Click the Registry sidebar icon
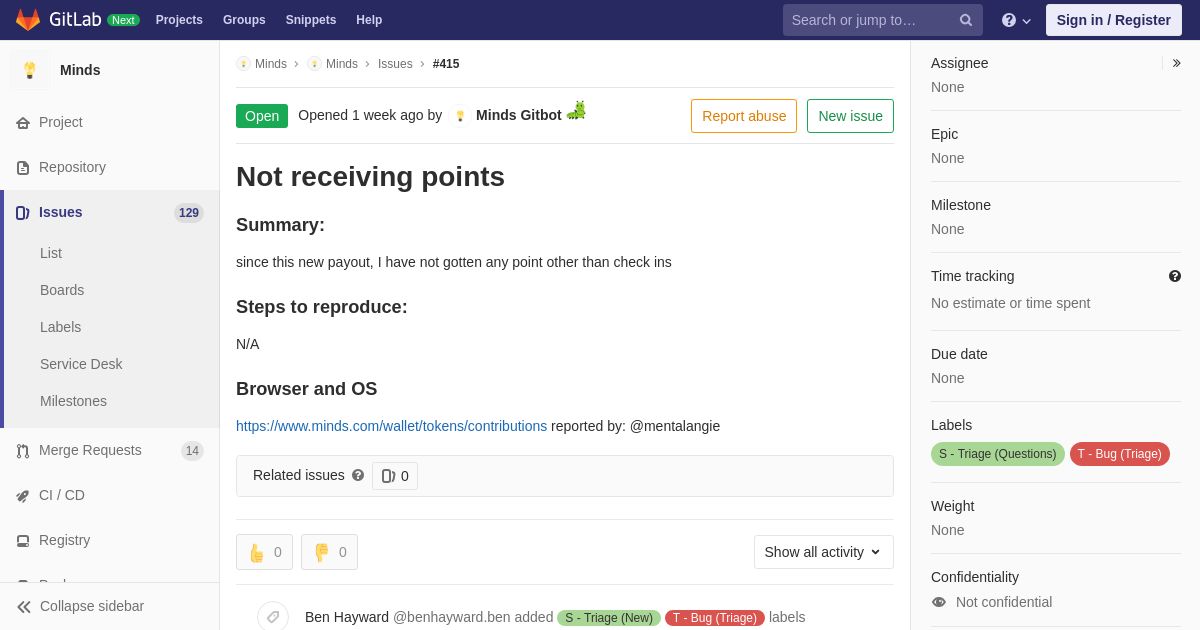 click(23, 541)
